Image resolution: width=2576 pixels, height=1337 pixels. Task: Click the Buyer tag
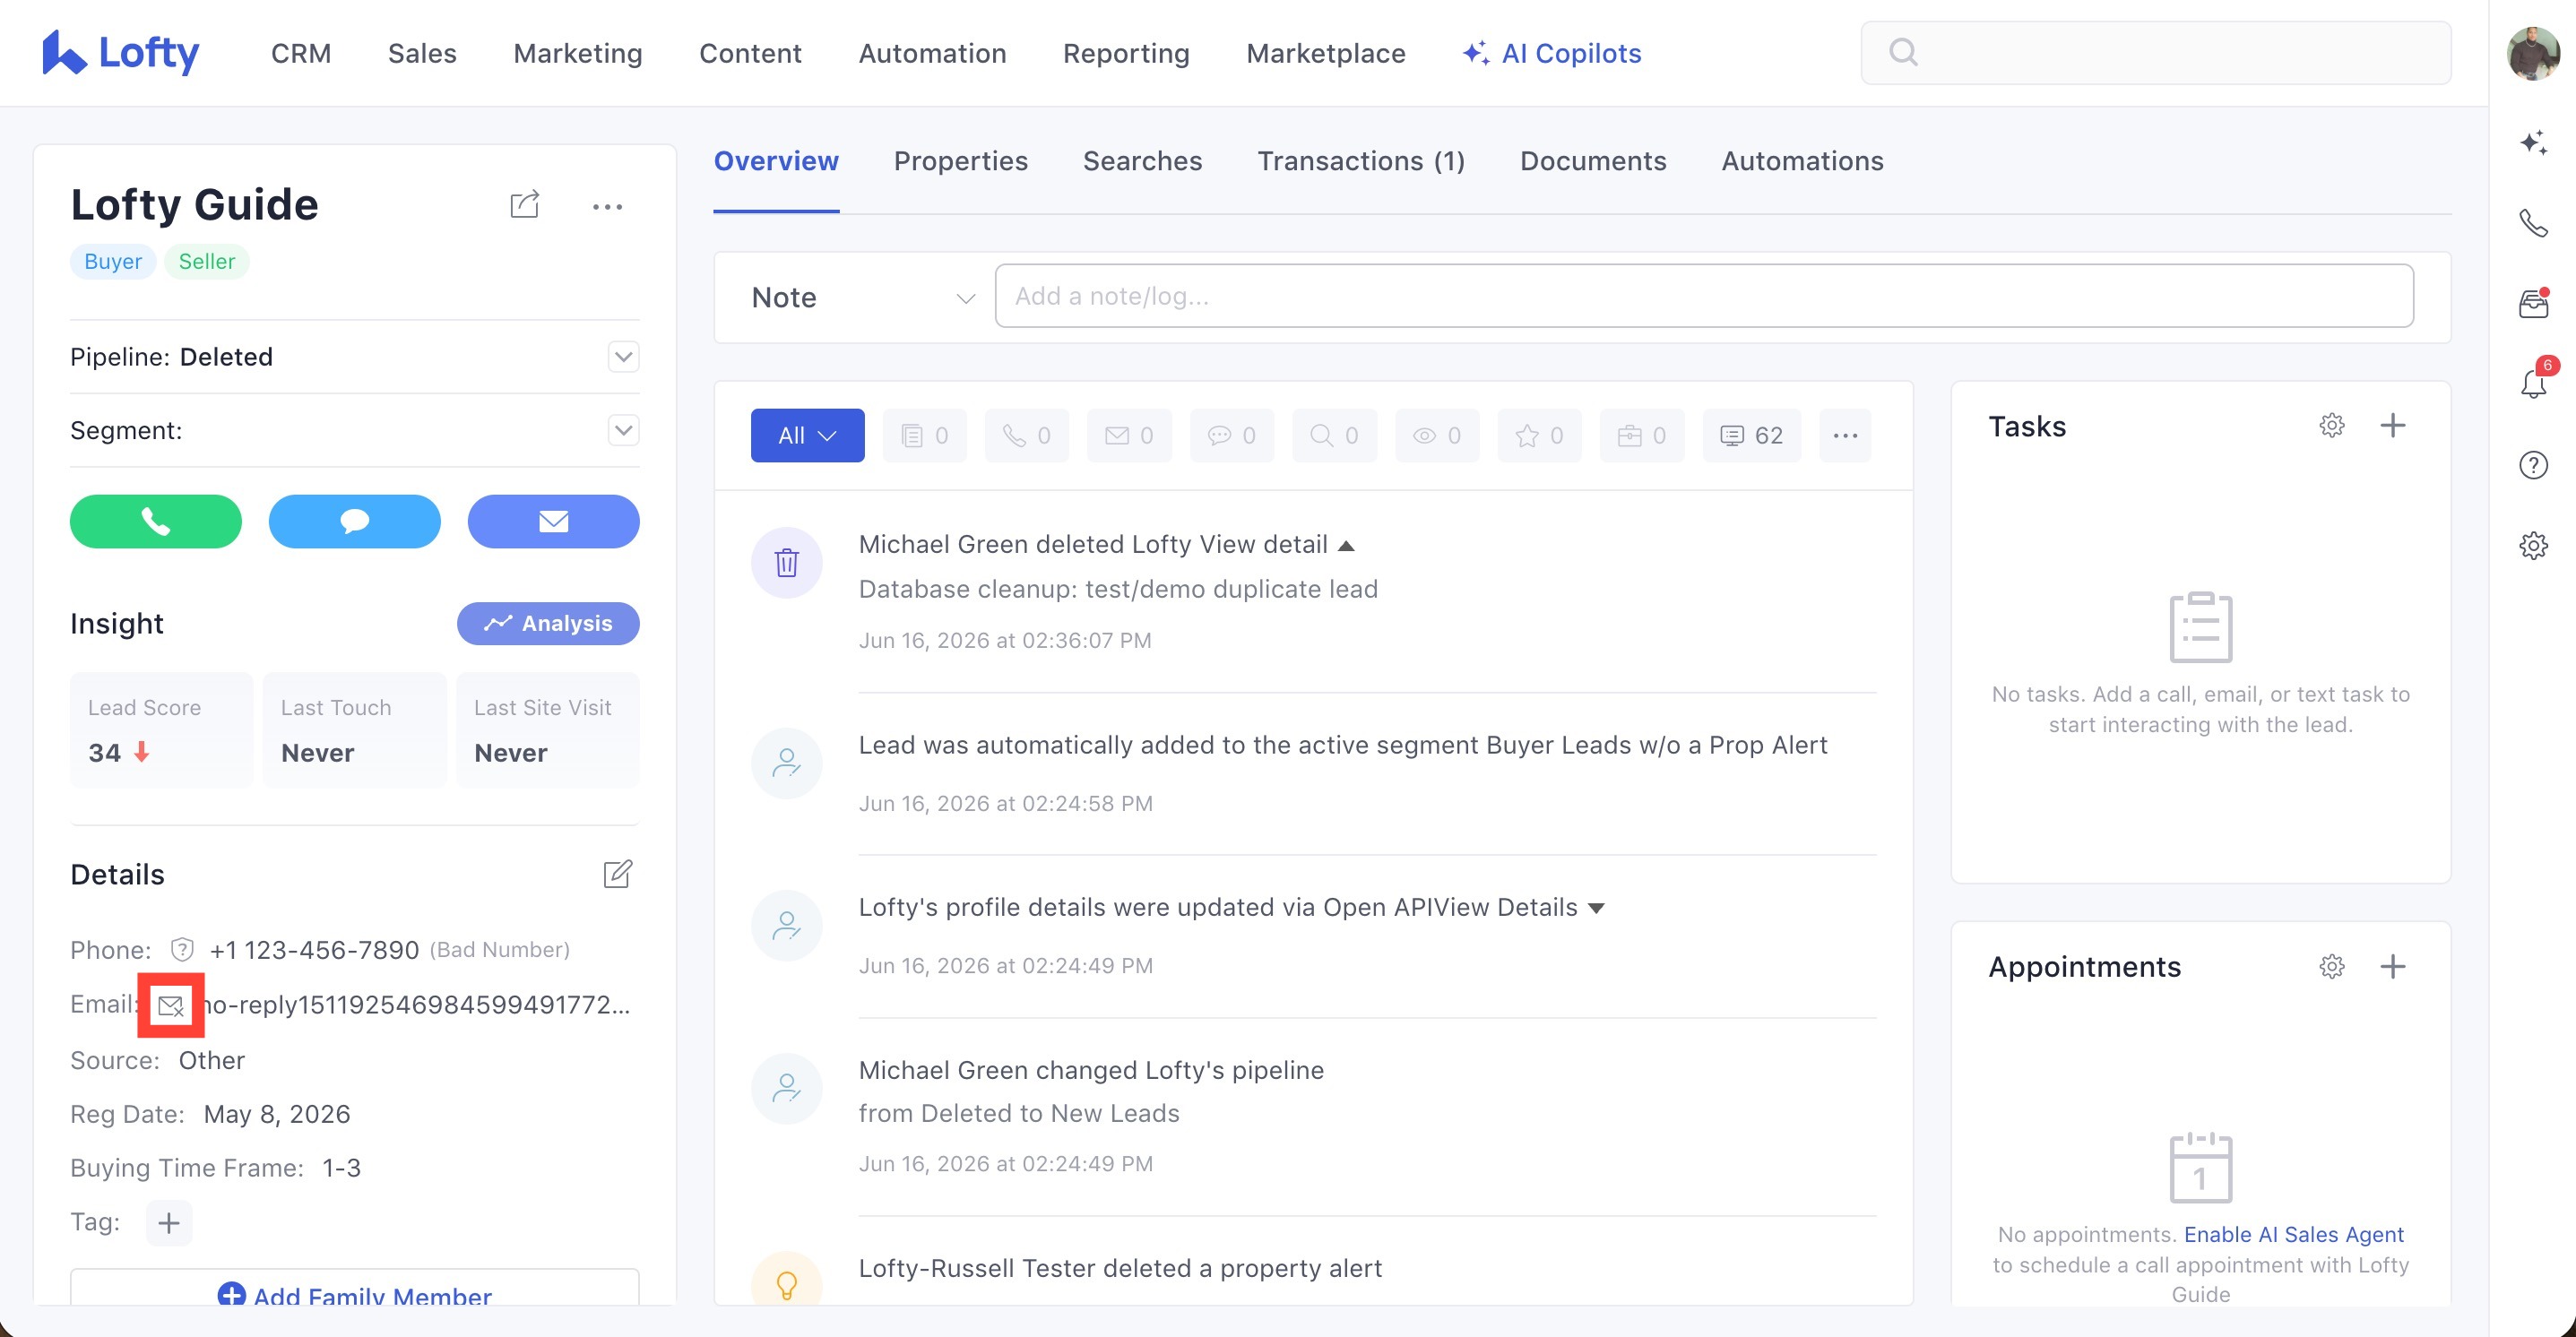(112, 261)
